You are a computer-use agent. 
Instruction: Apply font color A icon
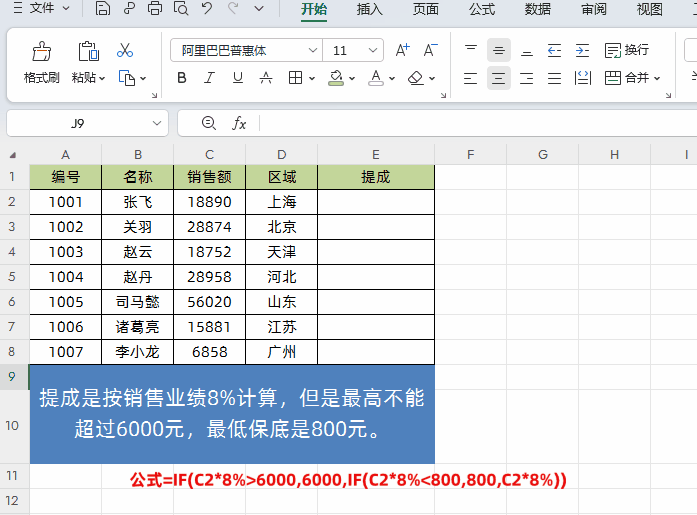click(x=376, y=78)
